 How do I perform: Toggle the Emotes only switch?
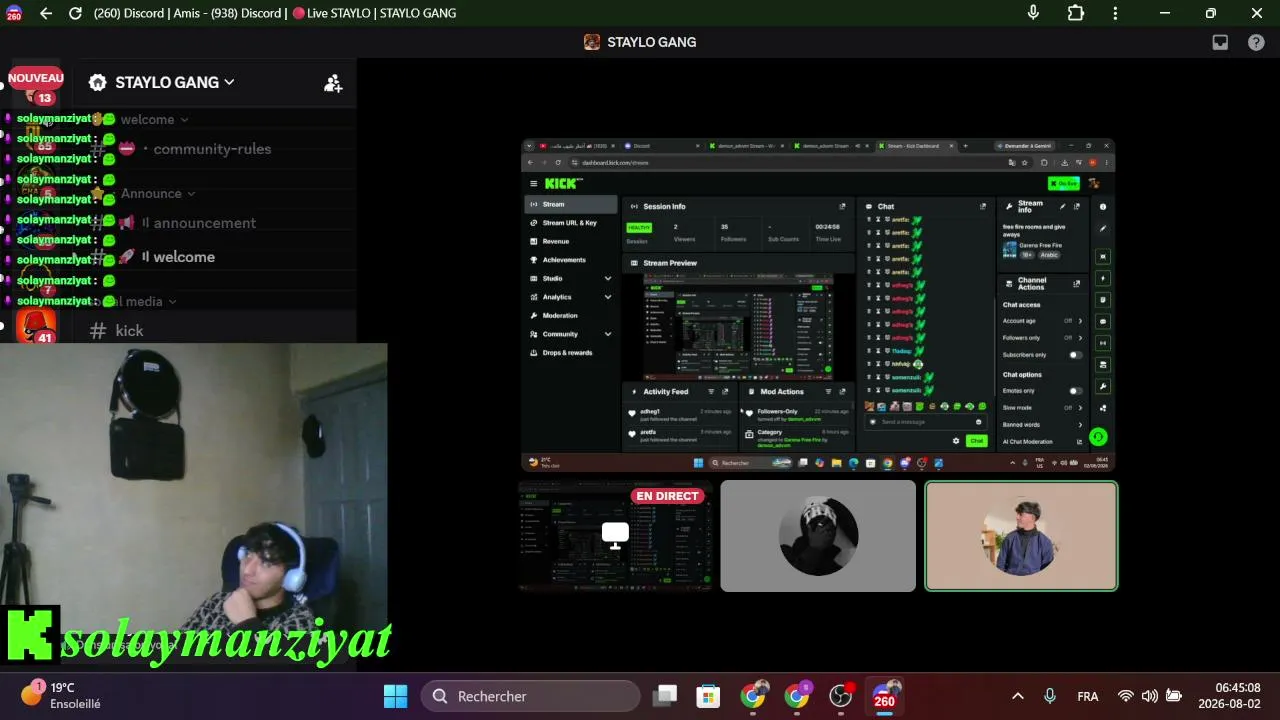pos(1075,391)
